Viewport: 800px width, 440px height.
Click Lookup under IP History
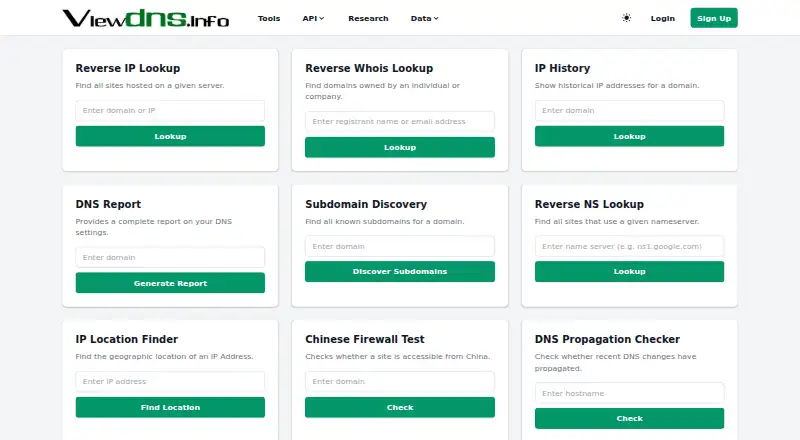click(630, 136)
